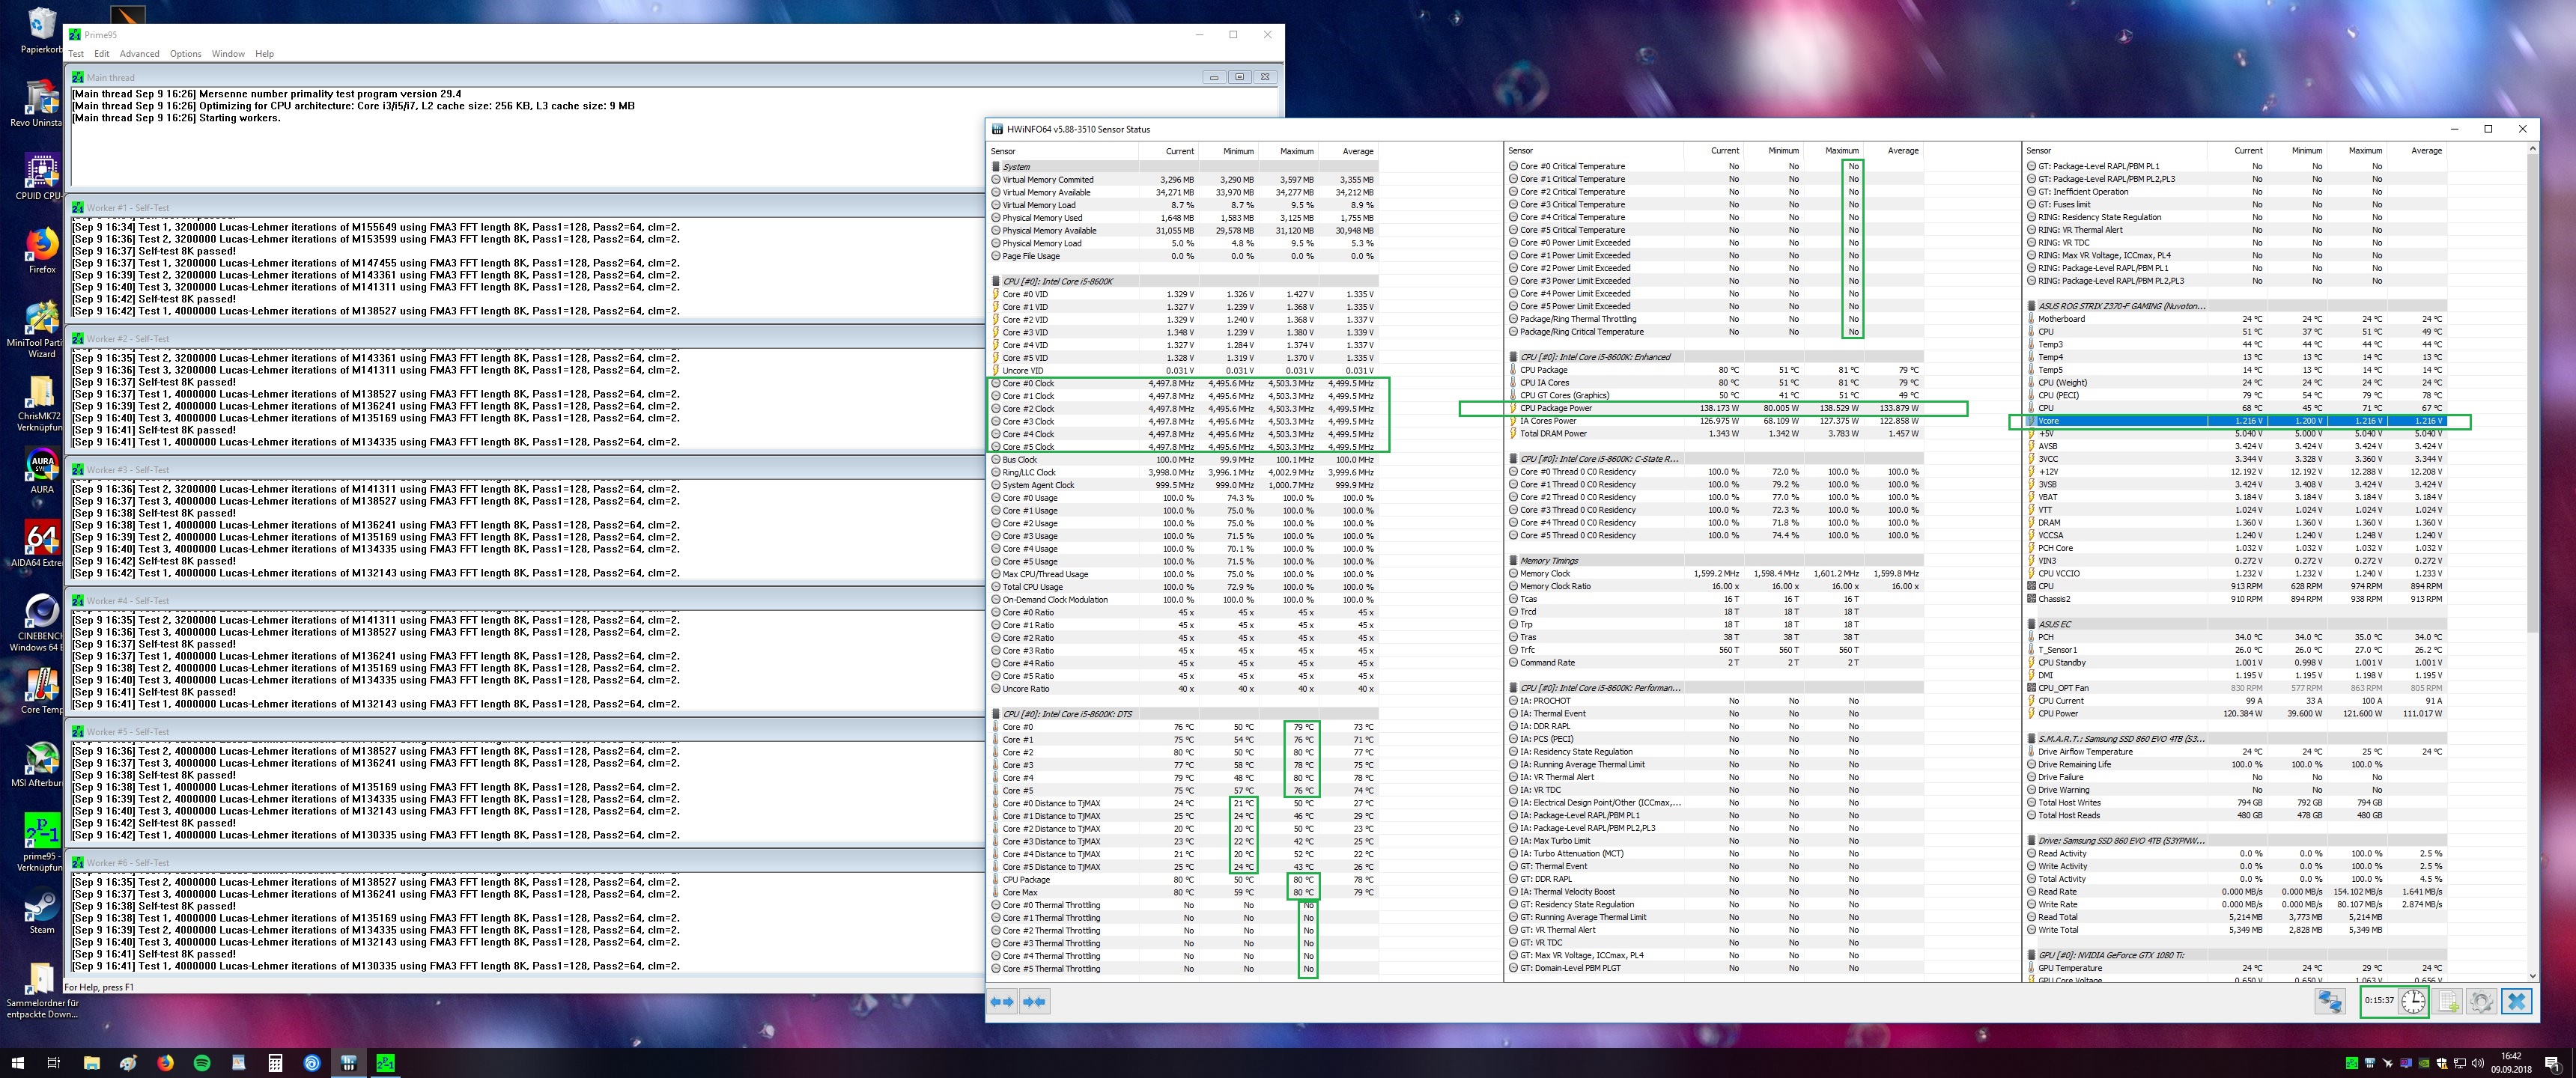Open File Explorer from the taskbar
This screenshot has height=1078, width=2576.
pyautogui.click(x=91, y=1063)
